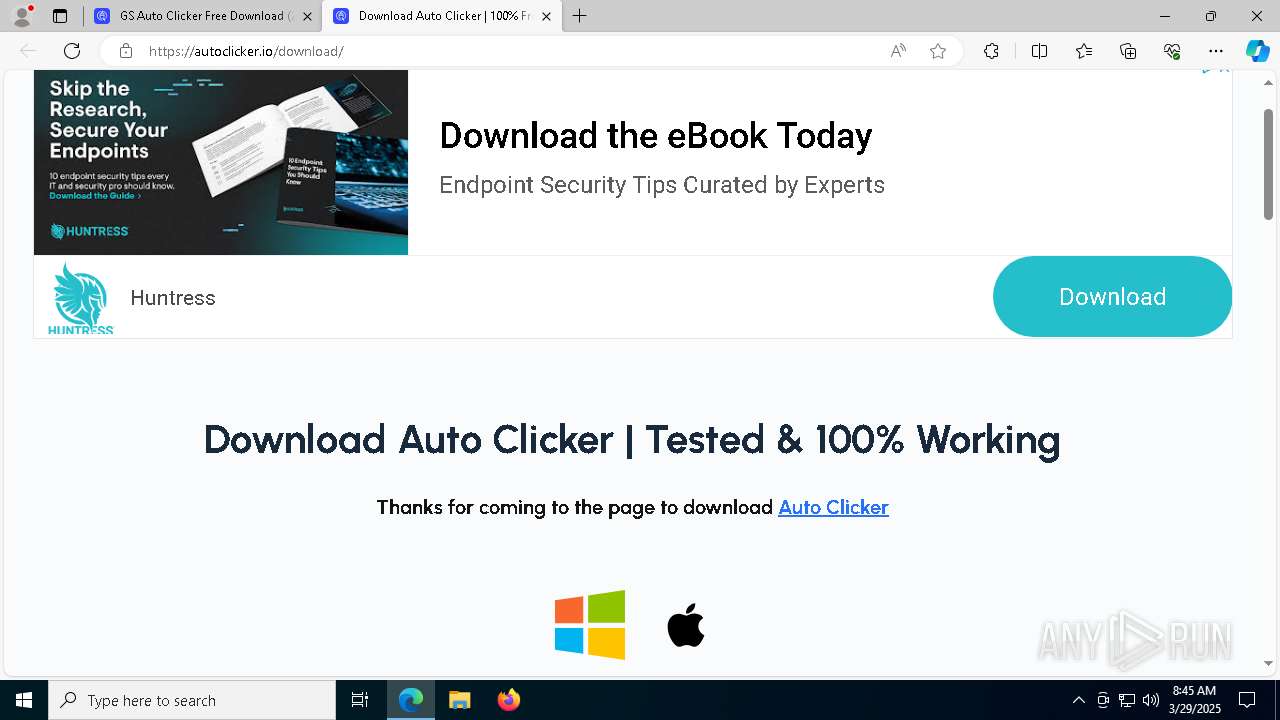Screen dimensions: 1280x720
Task: Click the page vertical scrollbar thumb
Action: (1268, 164)
